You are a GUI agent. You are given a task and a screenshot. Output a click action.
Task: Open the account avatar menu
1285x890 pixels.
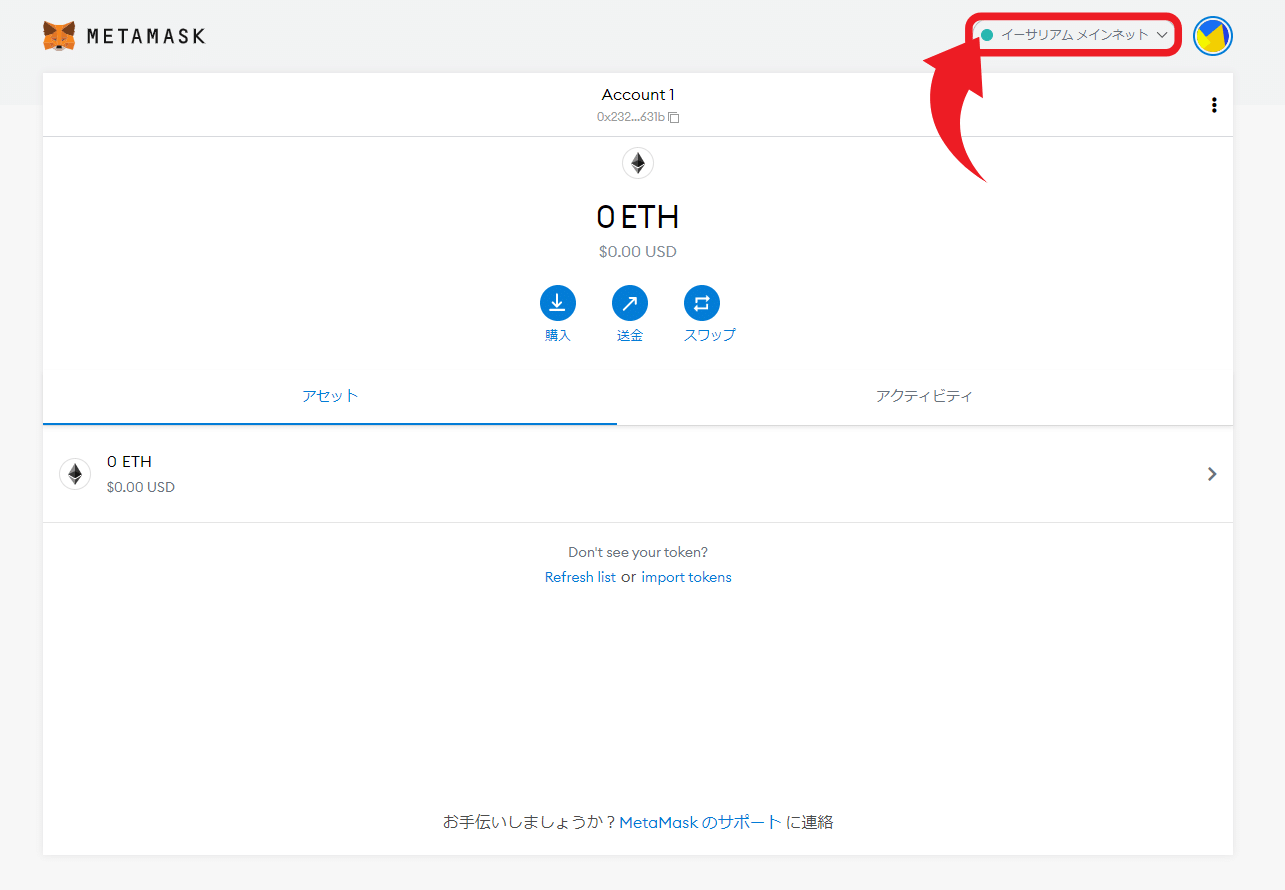click(1212, 36)
